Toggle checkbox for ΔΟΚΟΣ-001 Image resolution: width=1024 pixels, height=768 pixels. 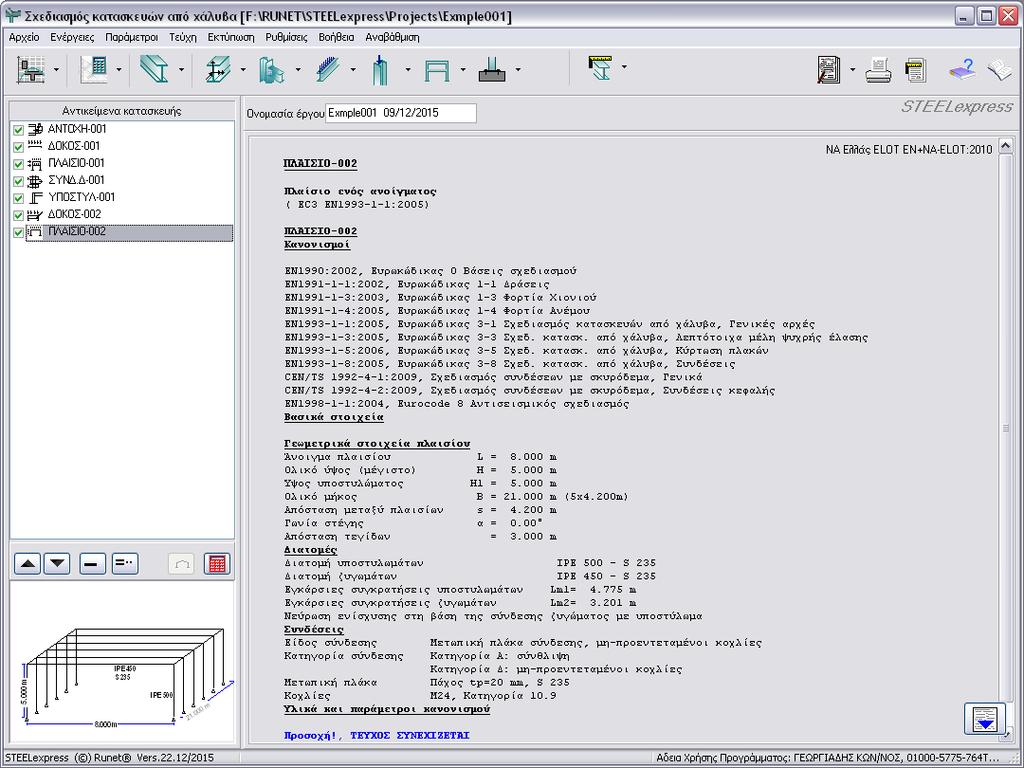18,147
